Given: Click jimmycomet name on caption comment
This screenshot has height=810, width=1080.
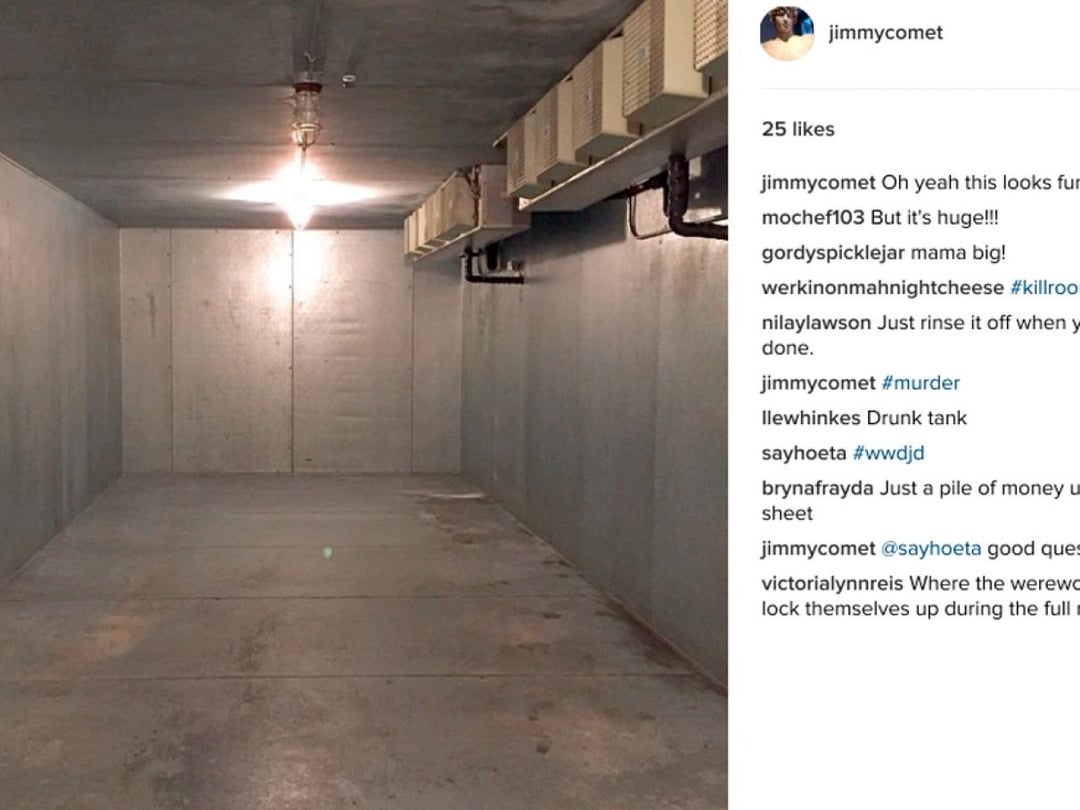Looking at the screenshot, I should click(818, 183).
